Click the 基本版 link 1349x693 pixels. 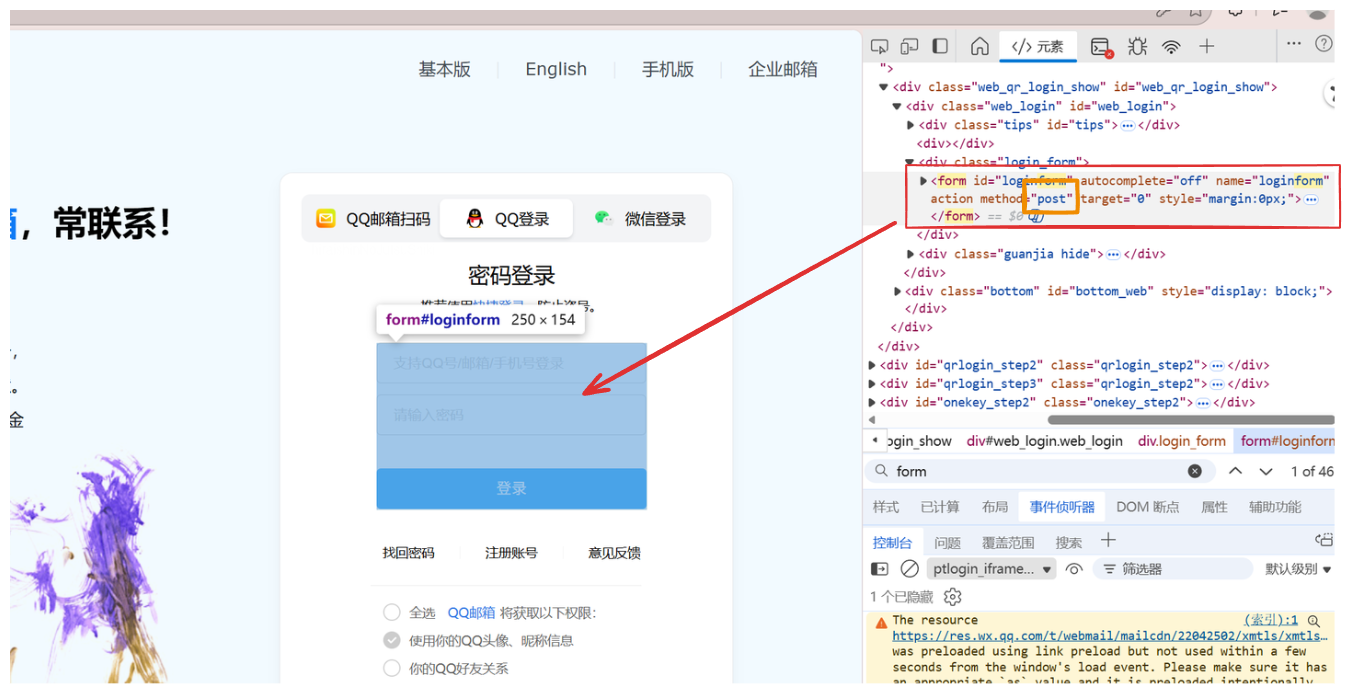click(444, 69)
